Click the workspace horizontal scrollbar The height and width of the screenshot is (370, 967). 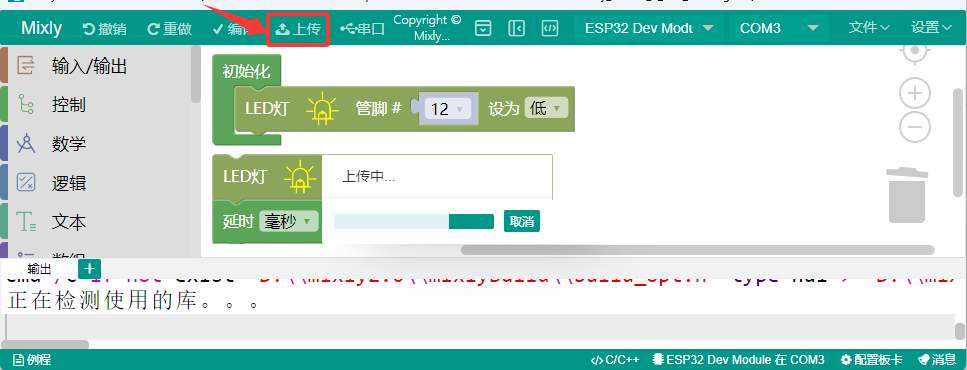(697, 250)
